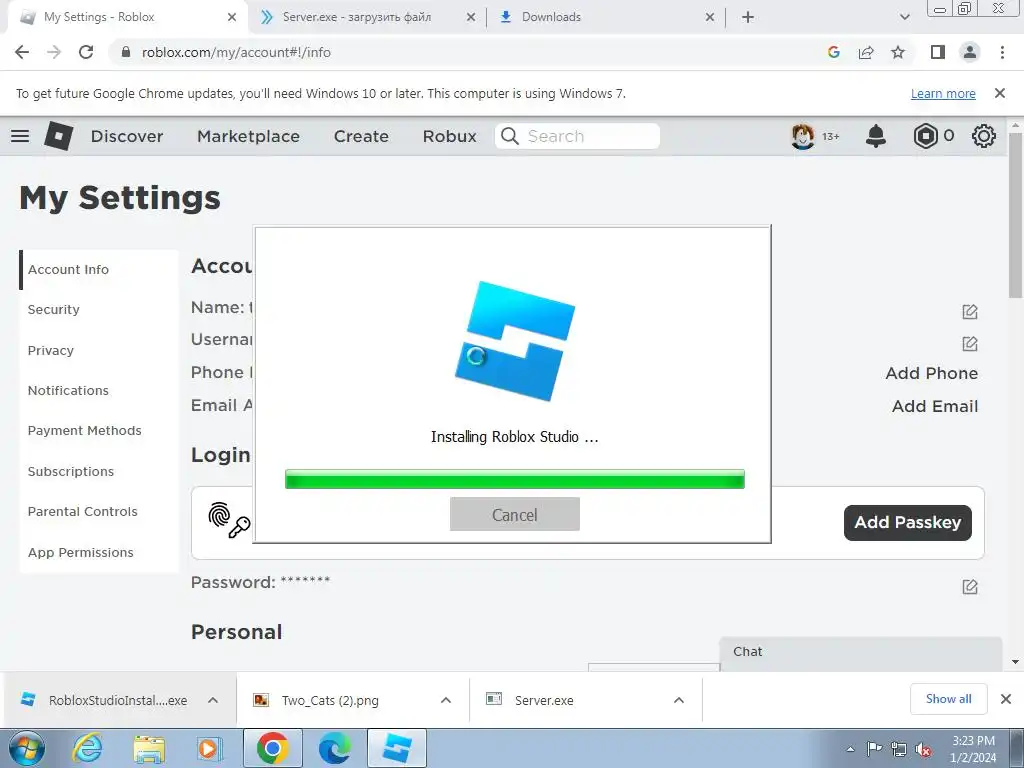Edit the Name field pencil icon
Viewport: 1024px width, 768px height.
pyautogui.click(x=970, y=312)
